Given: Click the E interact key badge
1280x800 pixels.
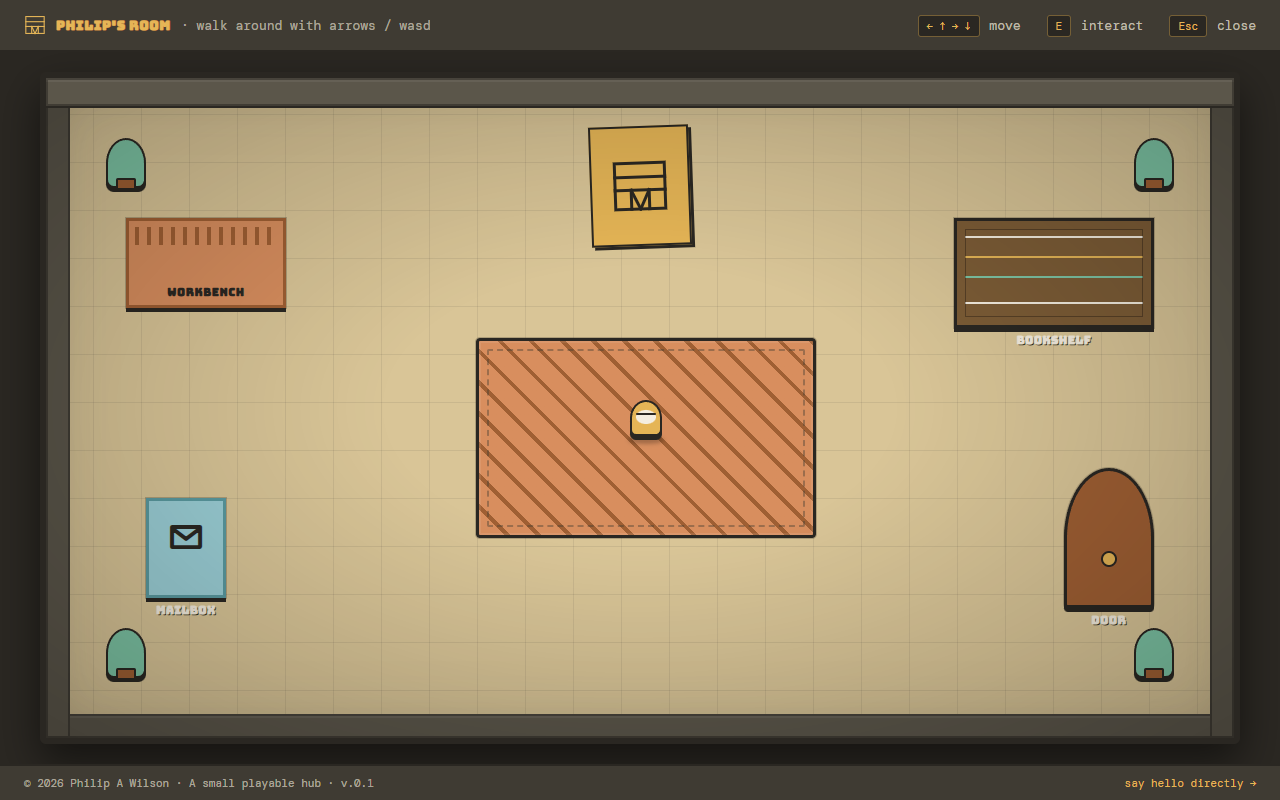Looking at the screenshot, I should coord(1058,26).
